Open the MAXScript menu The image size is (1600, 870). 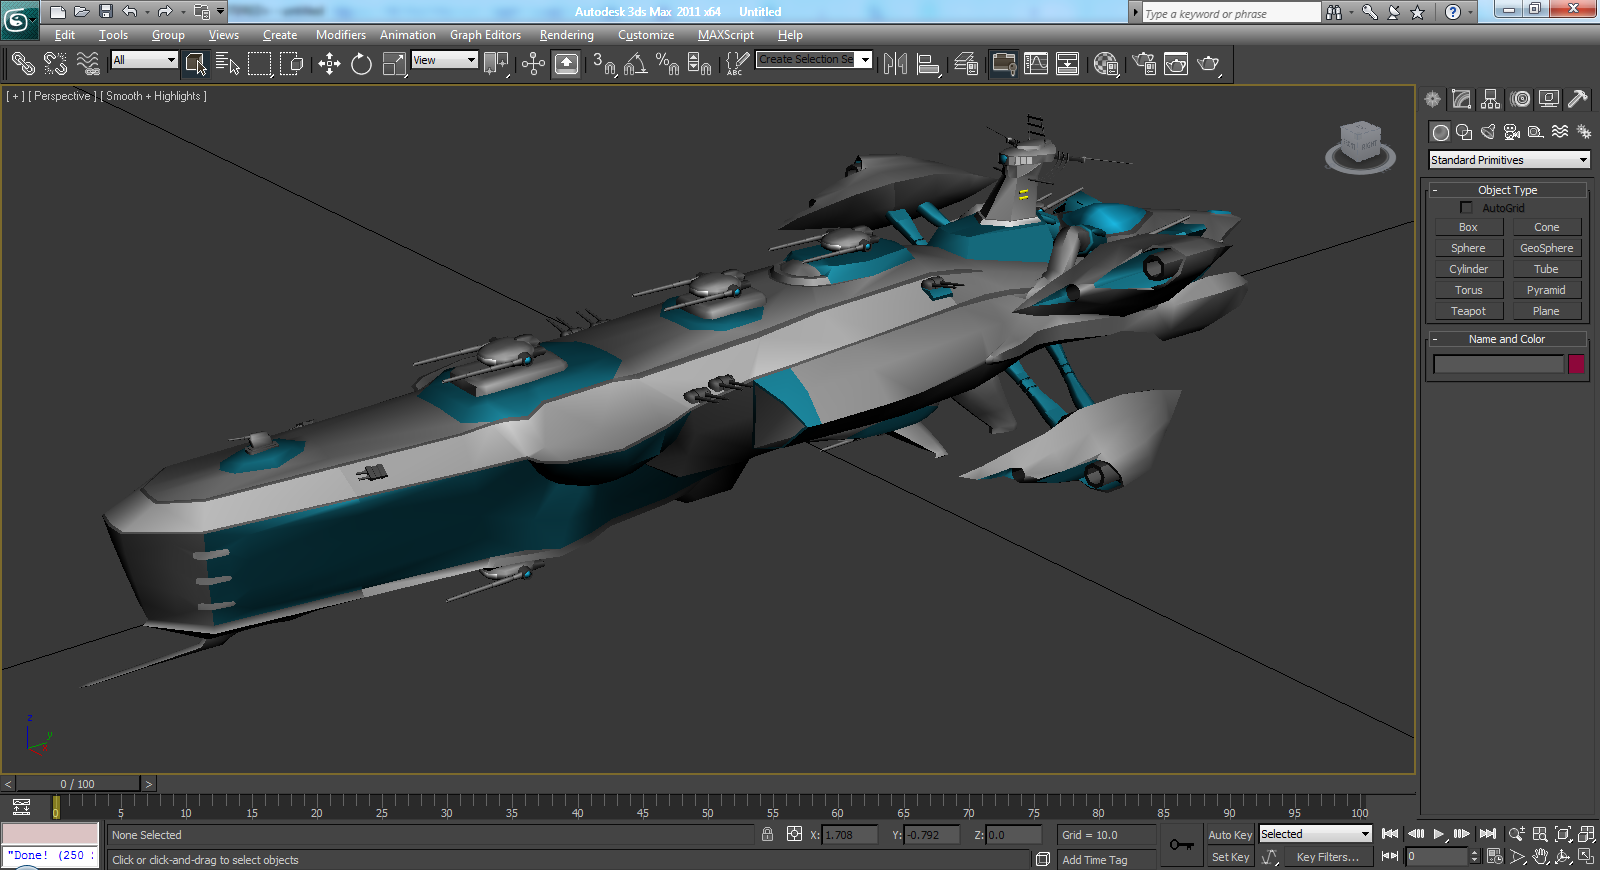point(726,35)
